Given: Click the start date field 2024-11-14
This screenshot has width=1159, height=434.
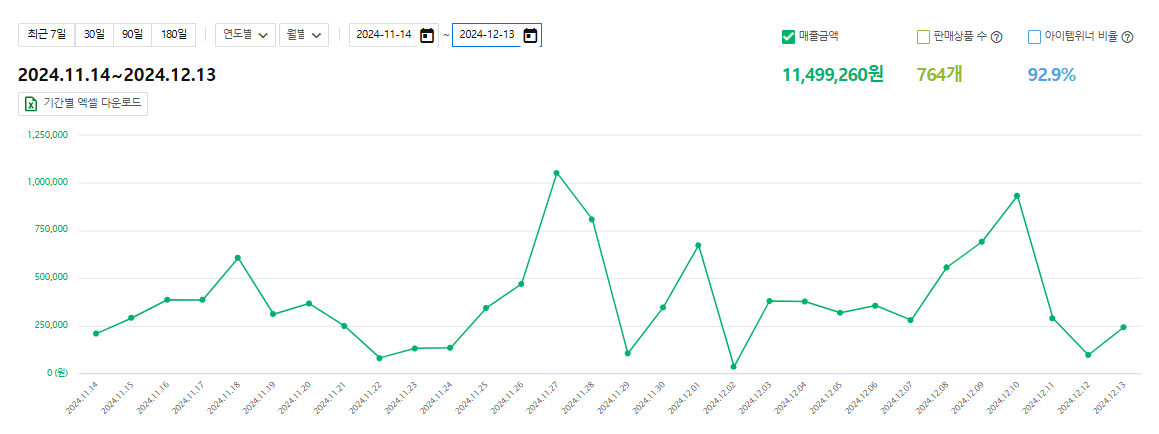Looking at the screenshot, I should point(384,35).
